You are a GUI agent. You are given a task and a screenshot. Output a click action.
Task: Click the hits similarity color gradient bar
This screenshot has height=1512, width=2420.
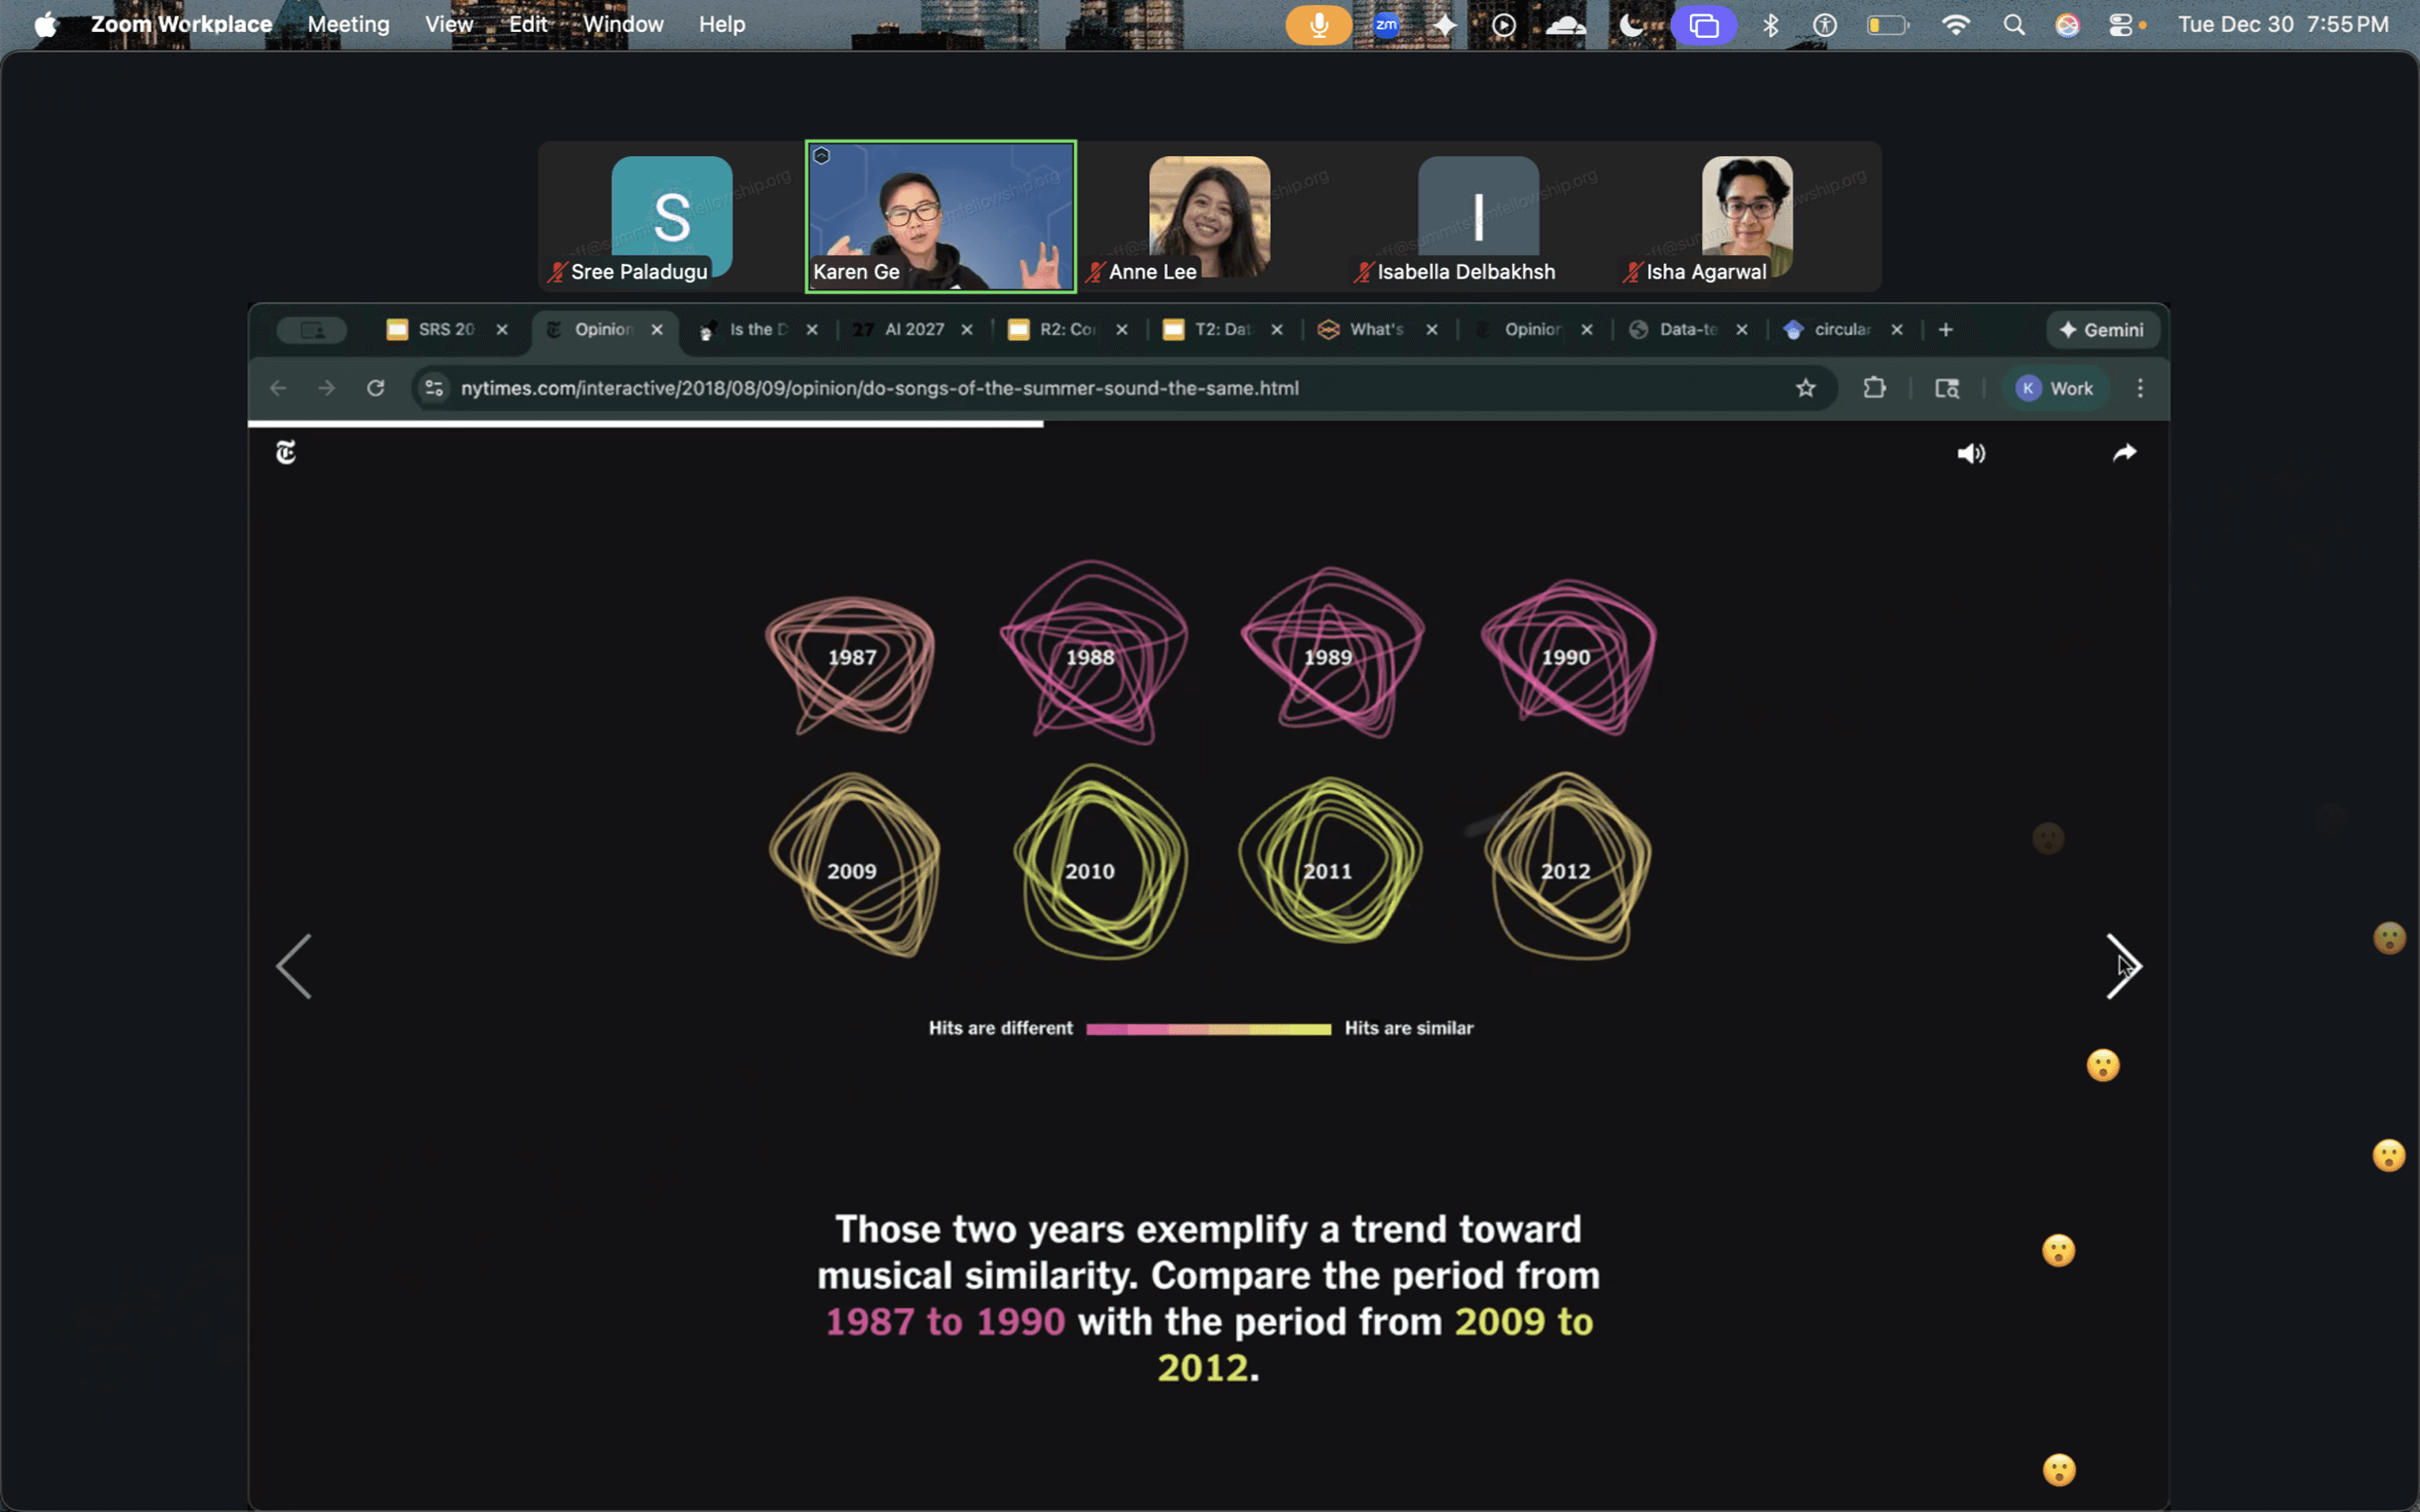(x=1208, y=1029)
